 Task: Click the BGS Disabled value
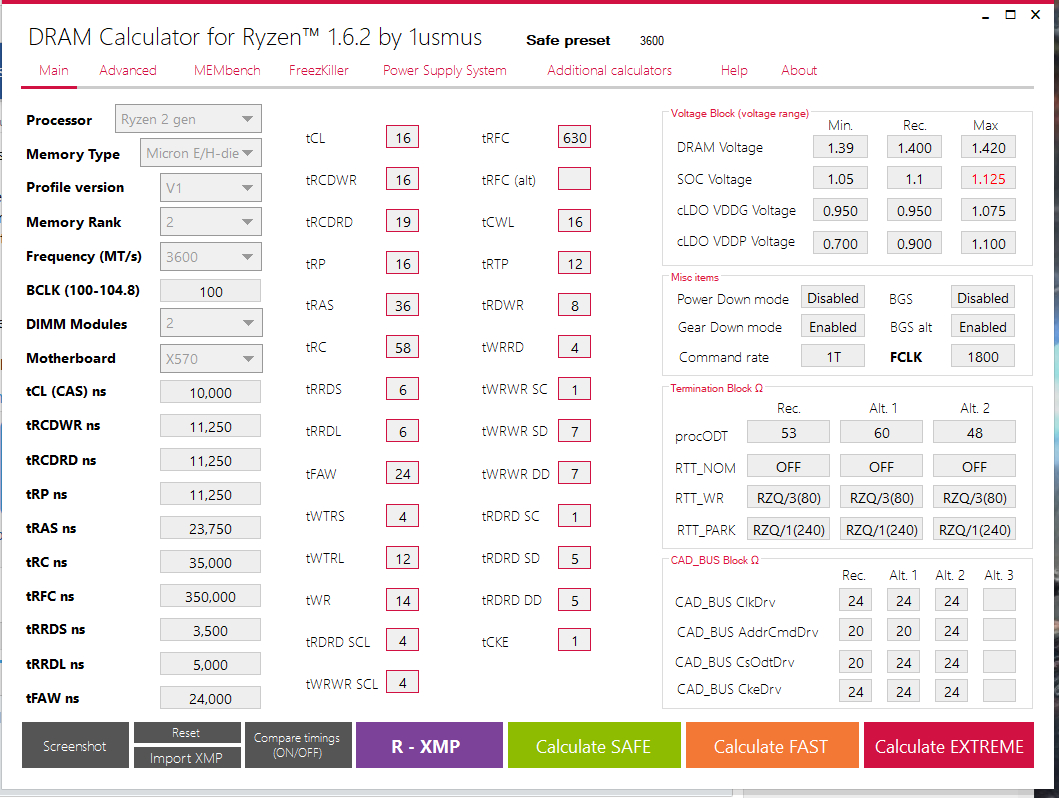point(983,298)
